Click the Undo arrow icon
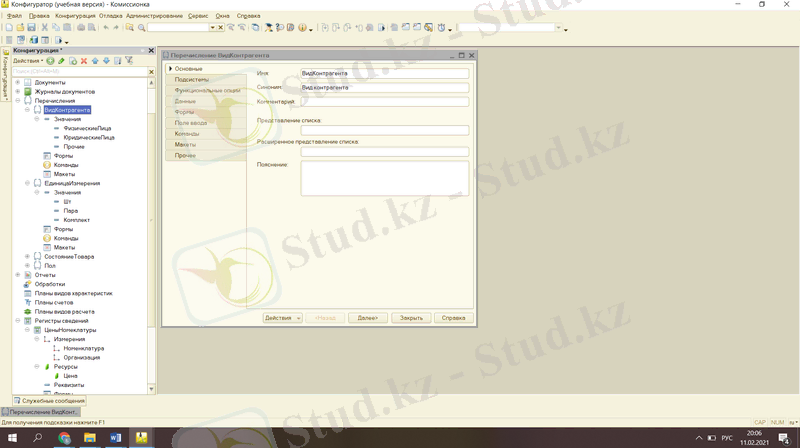The height and width of the screenshot is (448, 800). (x=106, y=27)
